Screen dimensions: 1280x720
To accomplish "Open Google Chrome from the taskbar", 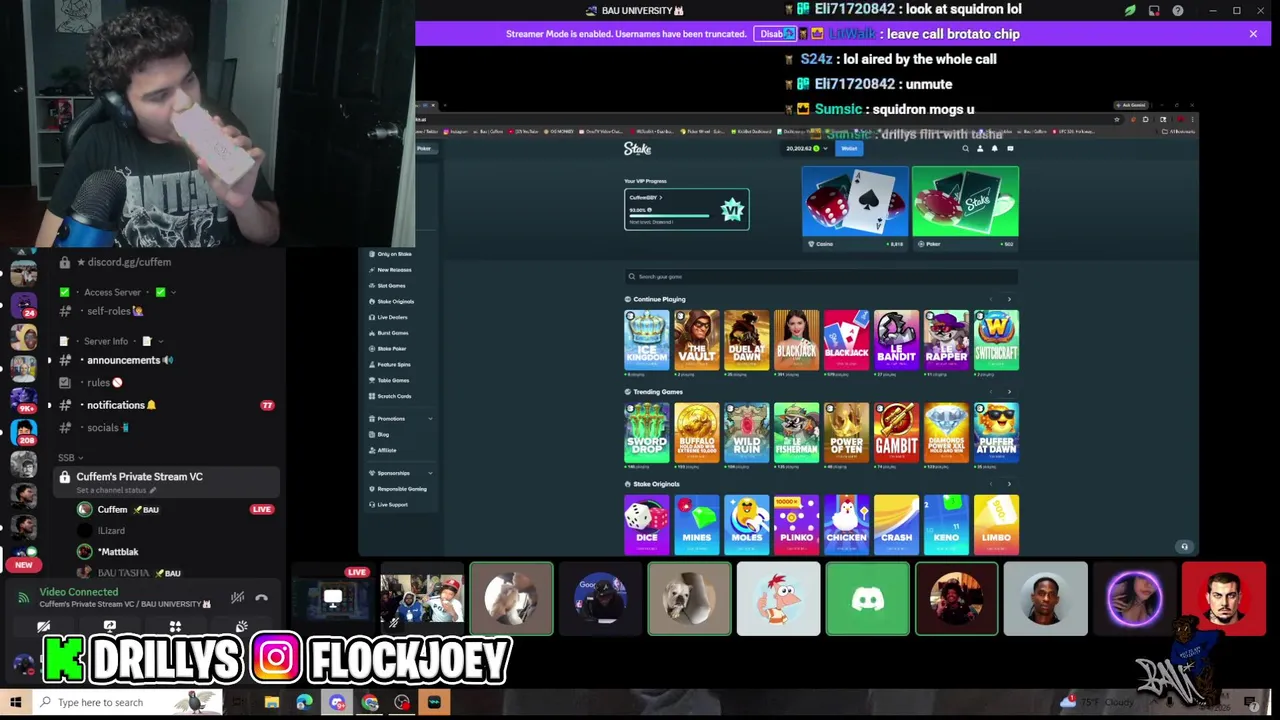I will coord(370,702).
